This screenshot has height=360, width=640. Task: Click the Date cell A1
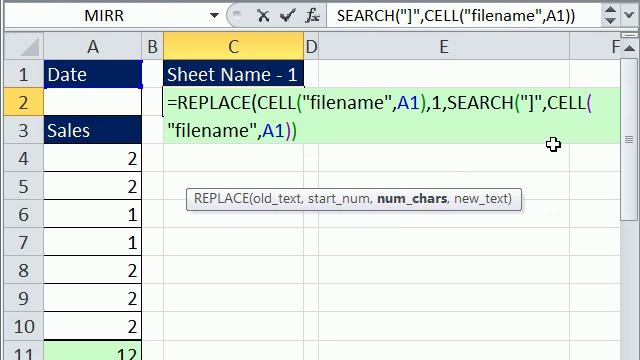(93, 74)
